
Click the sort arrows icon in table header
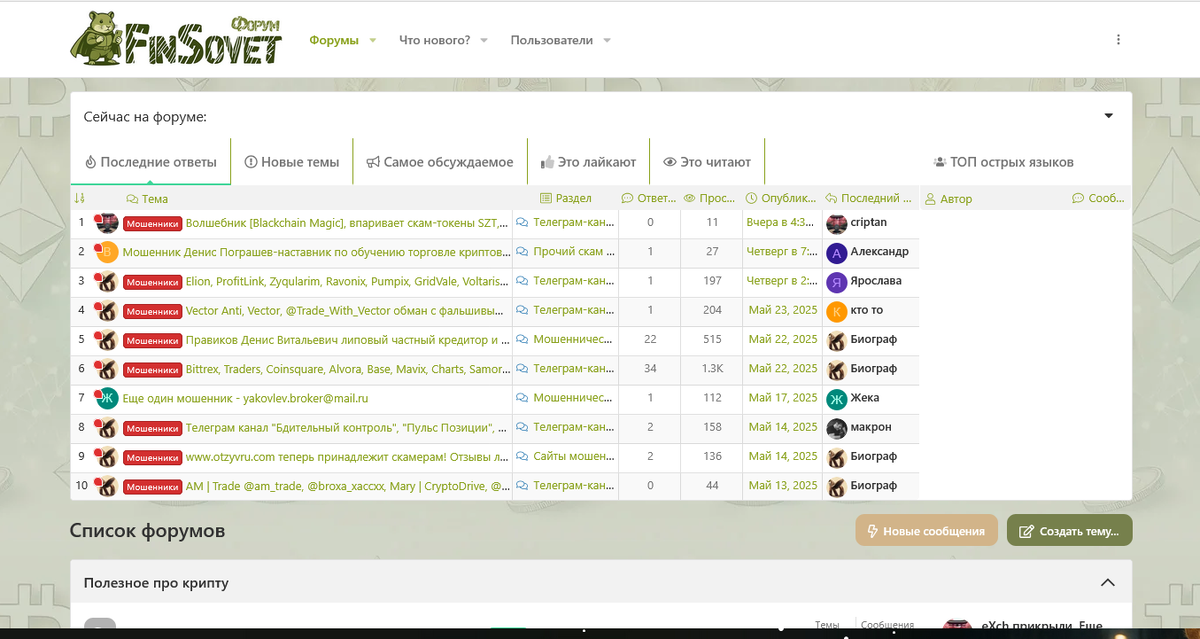click(x=80, y=198)
